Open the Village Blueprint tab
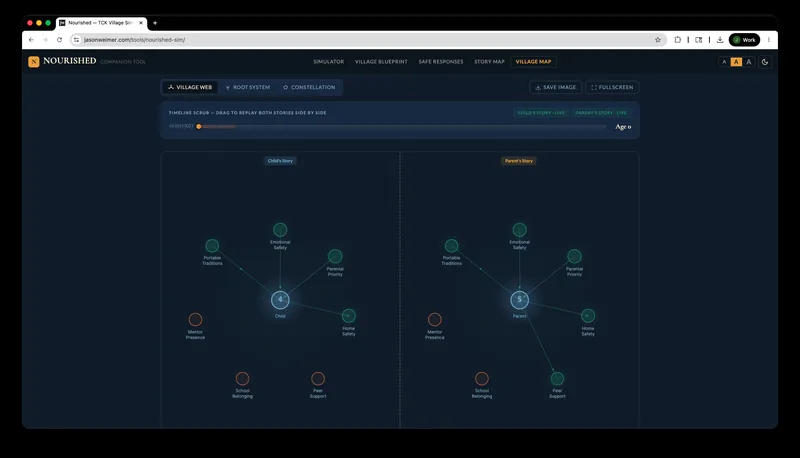The height and width of the screenshot is (458, 800). pos(381,62)
